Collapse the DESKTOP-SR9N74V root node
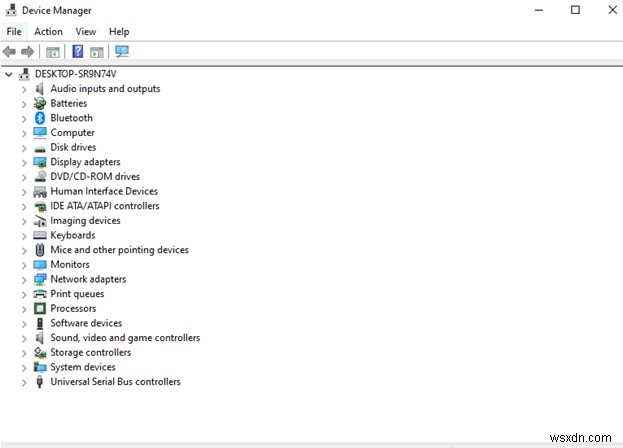 pos(9,74)
